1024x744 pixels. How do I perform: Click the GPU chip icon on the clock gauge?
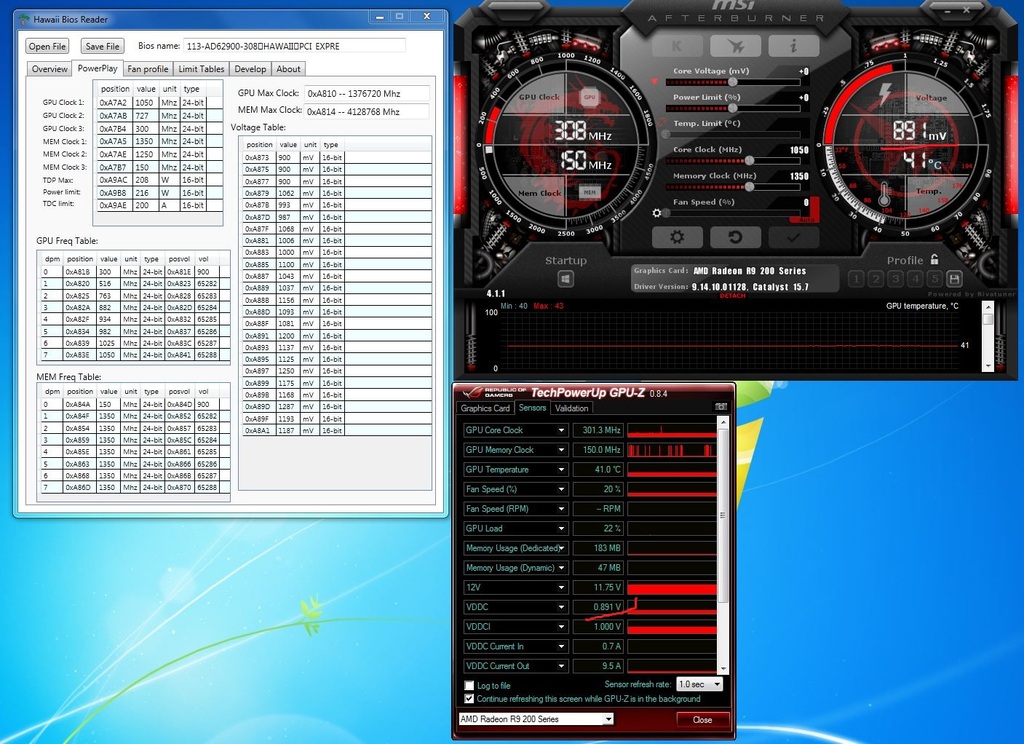(590, 97)
